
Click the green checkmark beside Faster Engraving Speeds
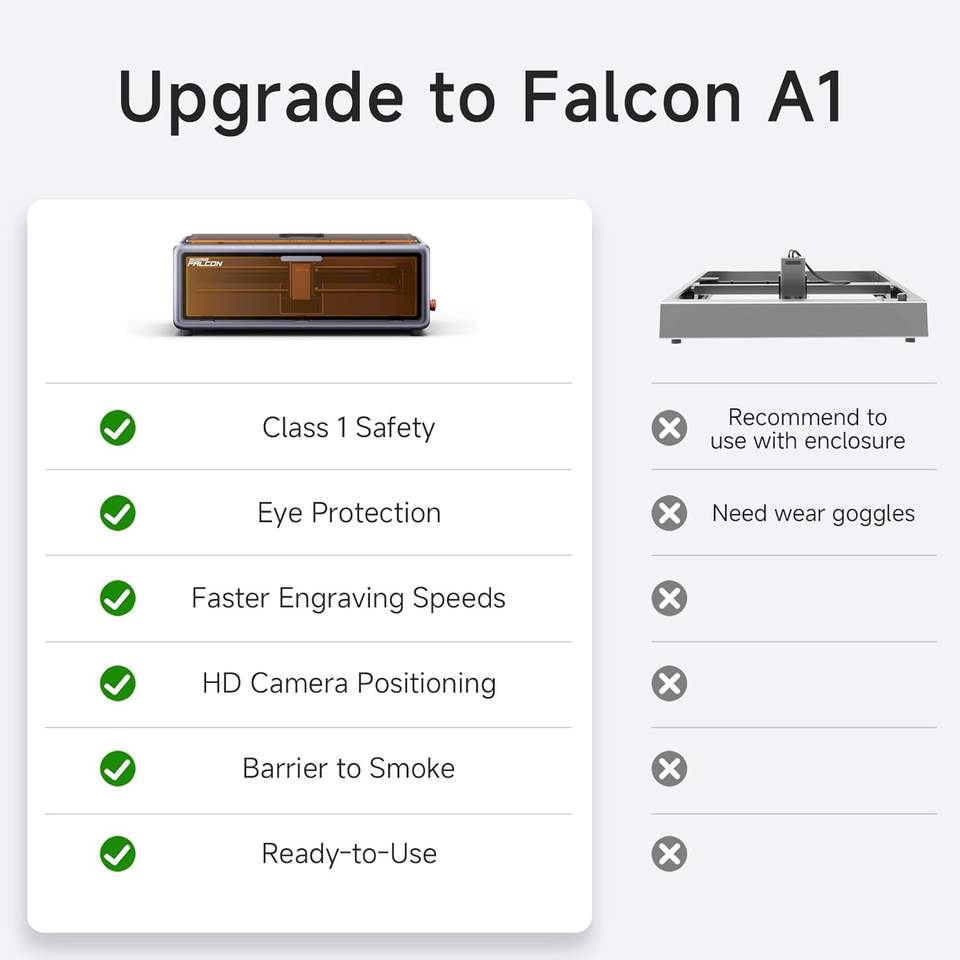(x=118, y=598)
